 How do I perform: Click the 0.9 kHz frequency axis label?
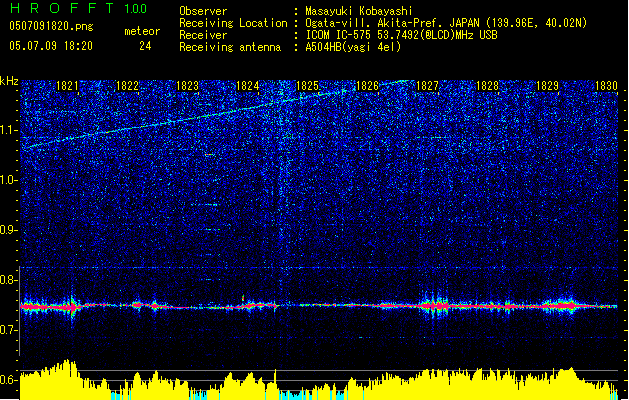click(x=9, y=230)
